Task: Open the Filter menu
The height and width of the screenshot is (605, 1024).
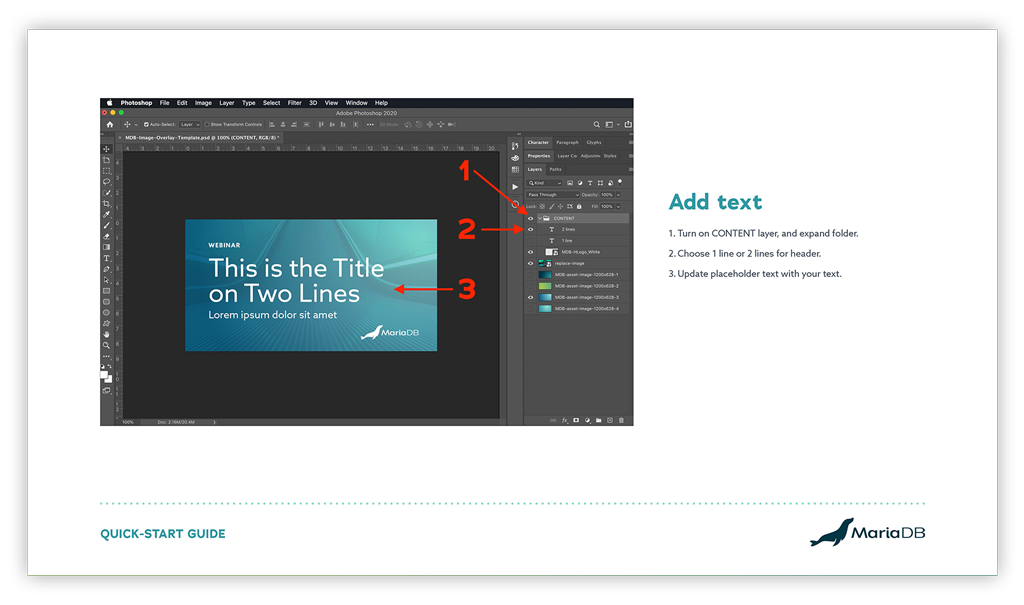Action: coord(294,103)
